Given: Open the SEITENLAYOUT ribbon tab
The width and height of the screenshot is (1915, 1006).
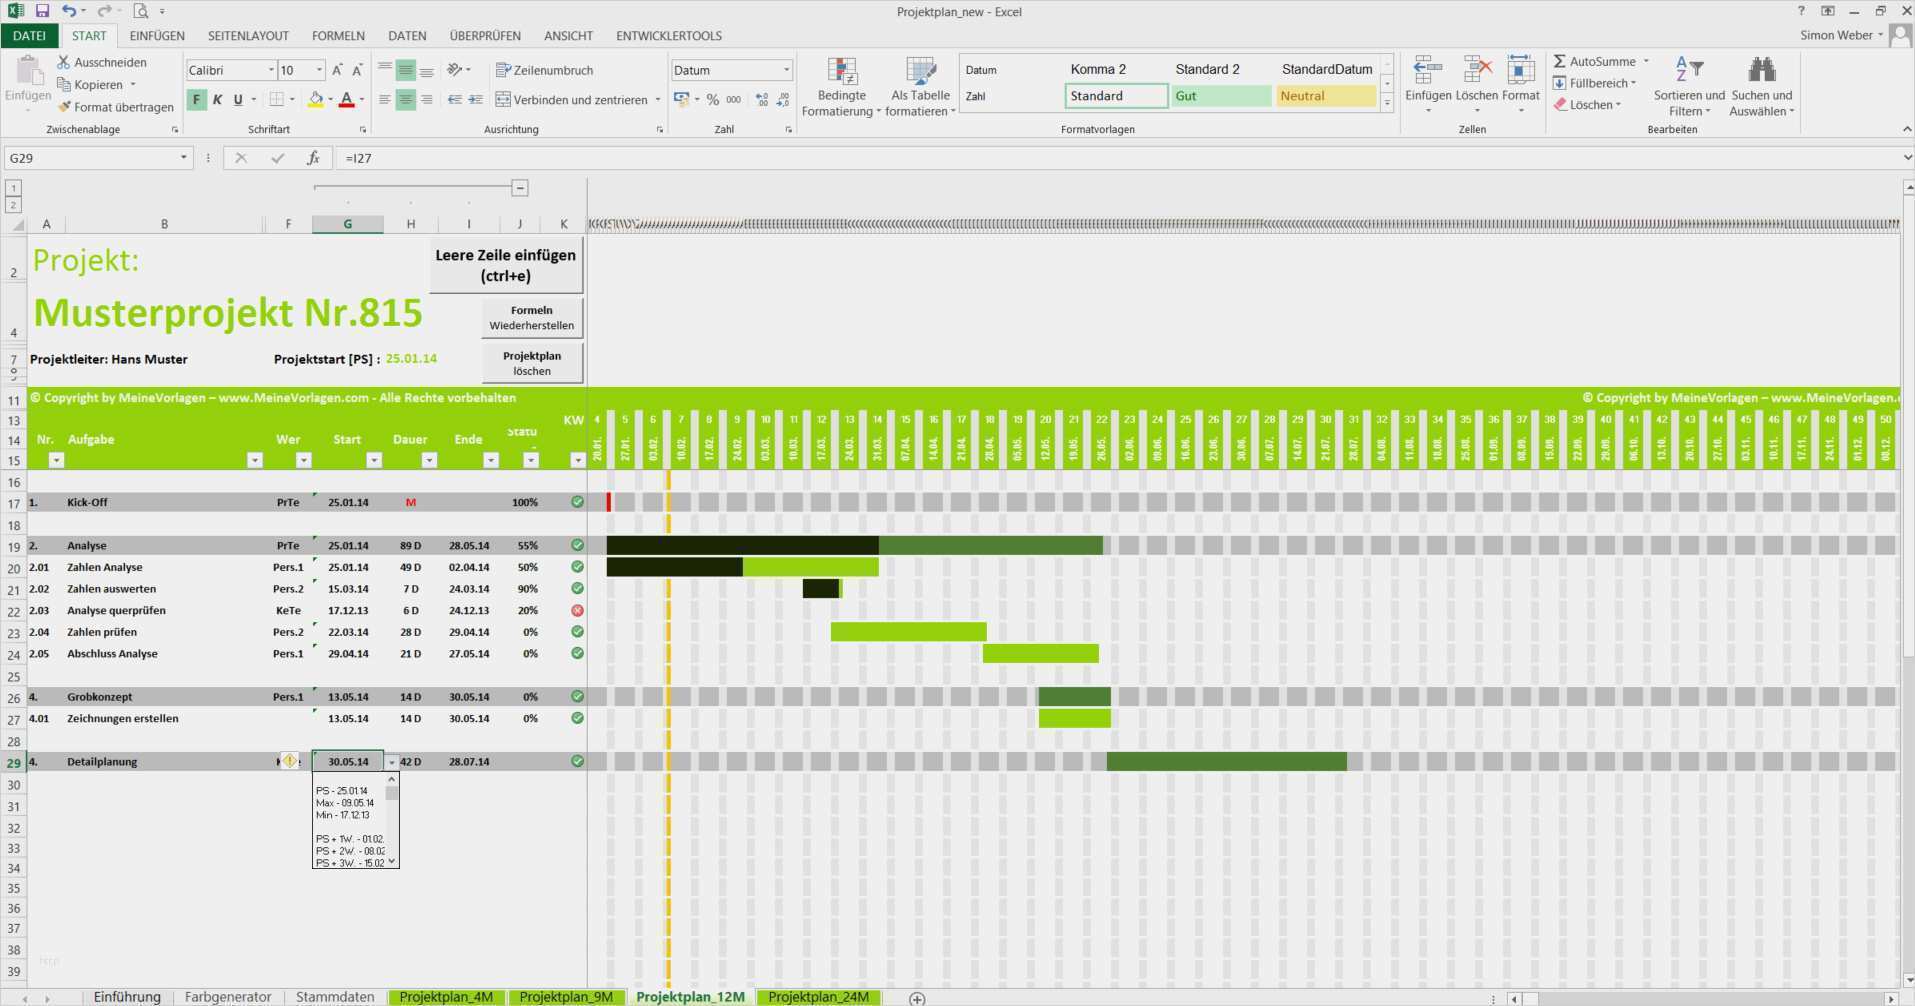Looking at the screenshot, I should coord(248,36).
